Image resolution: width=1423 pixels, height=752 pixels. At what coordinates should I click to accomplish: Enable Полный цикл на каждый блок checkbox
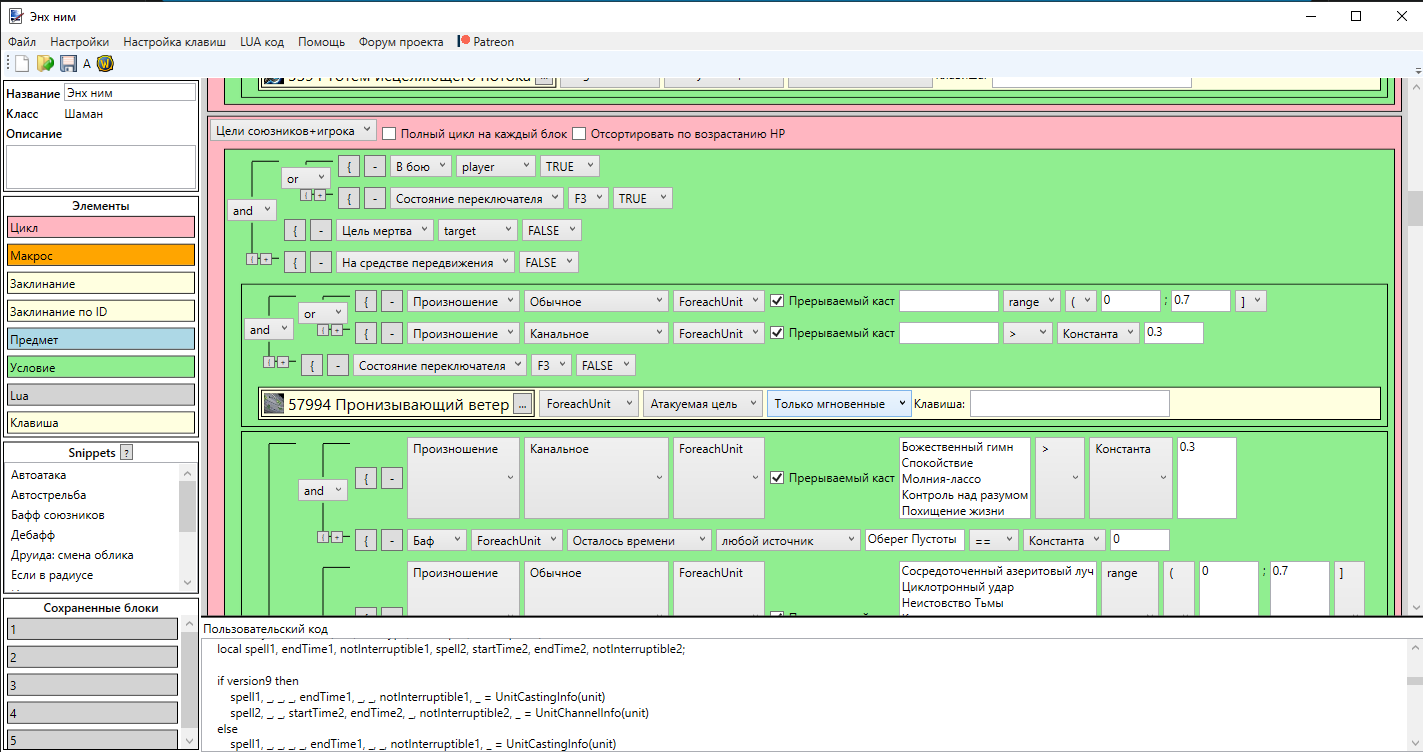389,134
